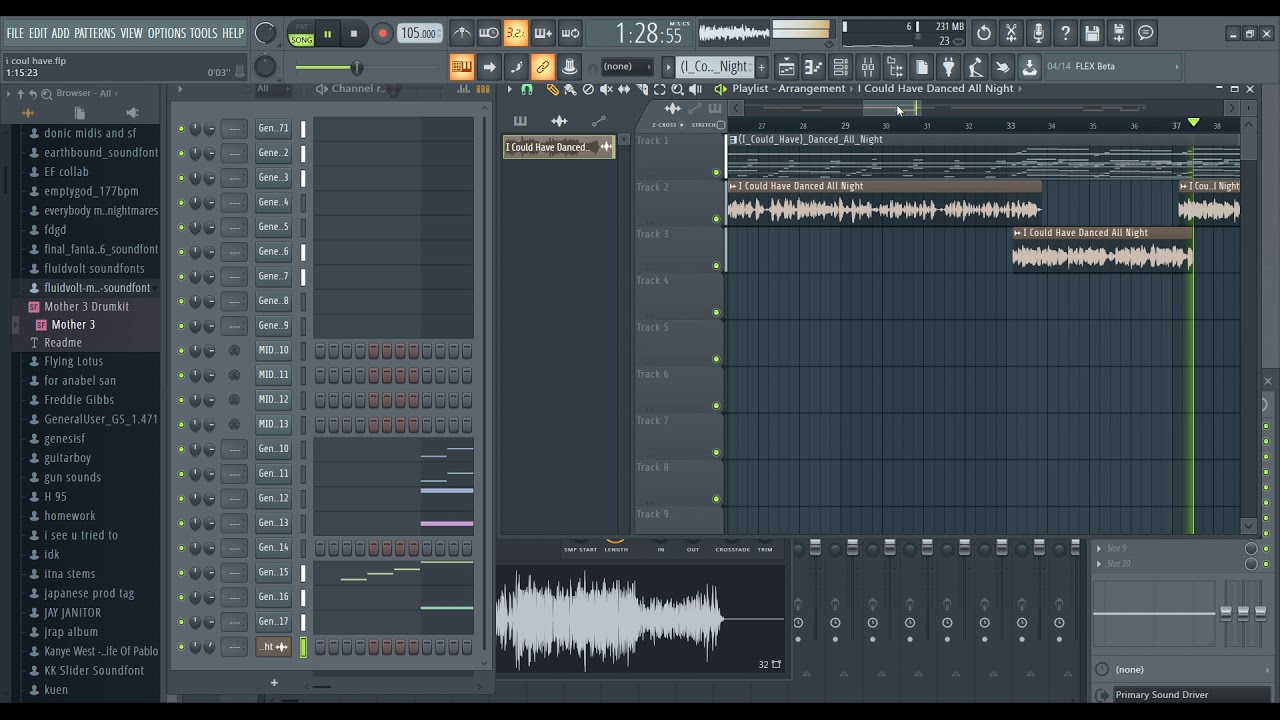The image size is (1280, 720).
Task: Open the ADD menu
Action: [x=61, y=33]
